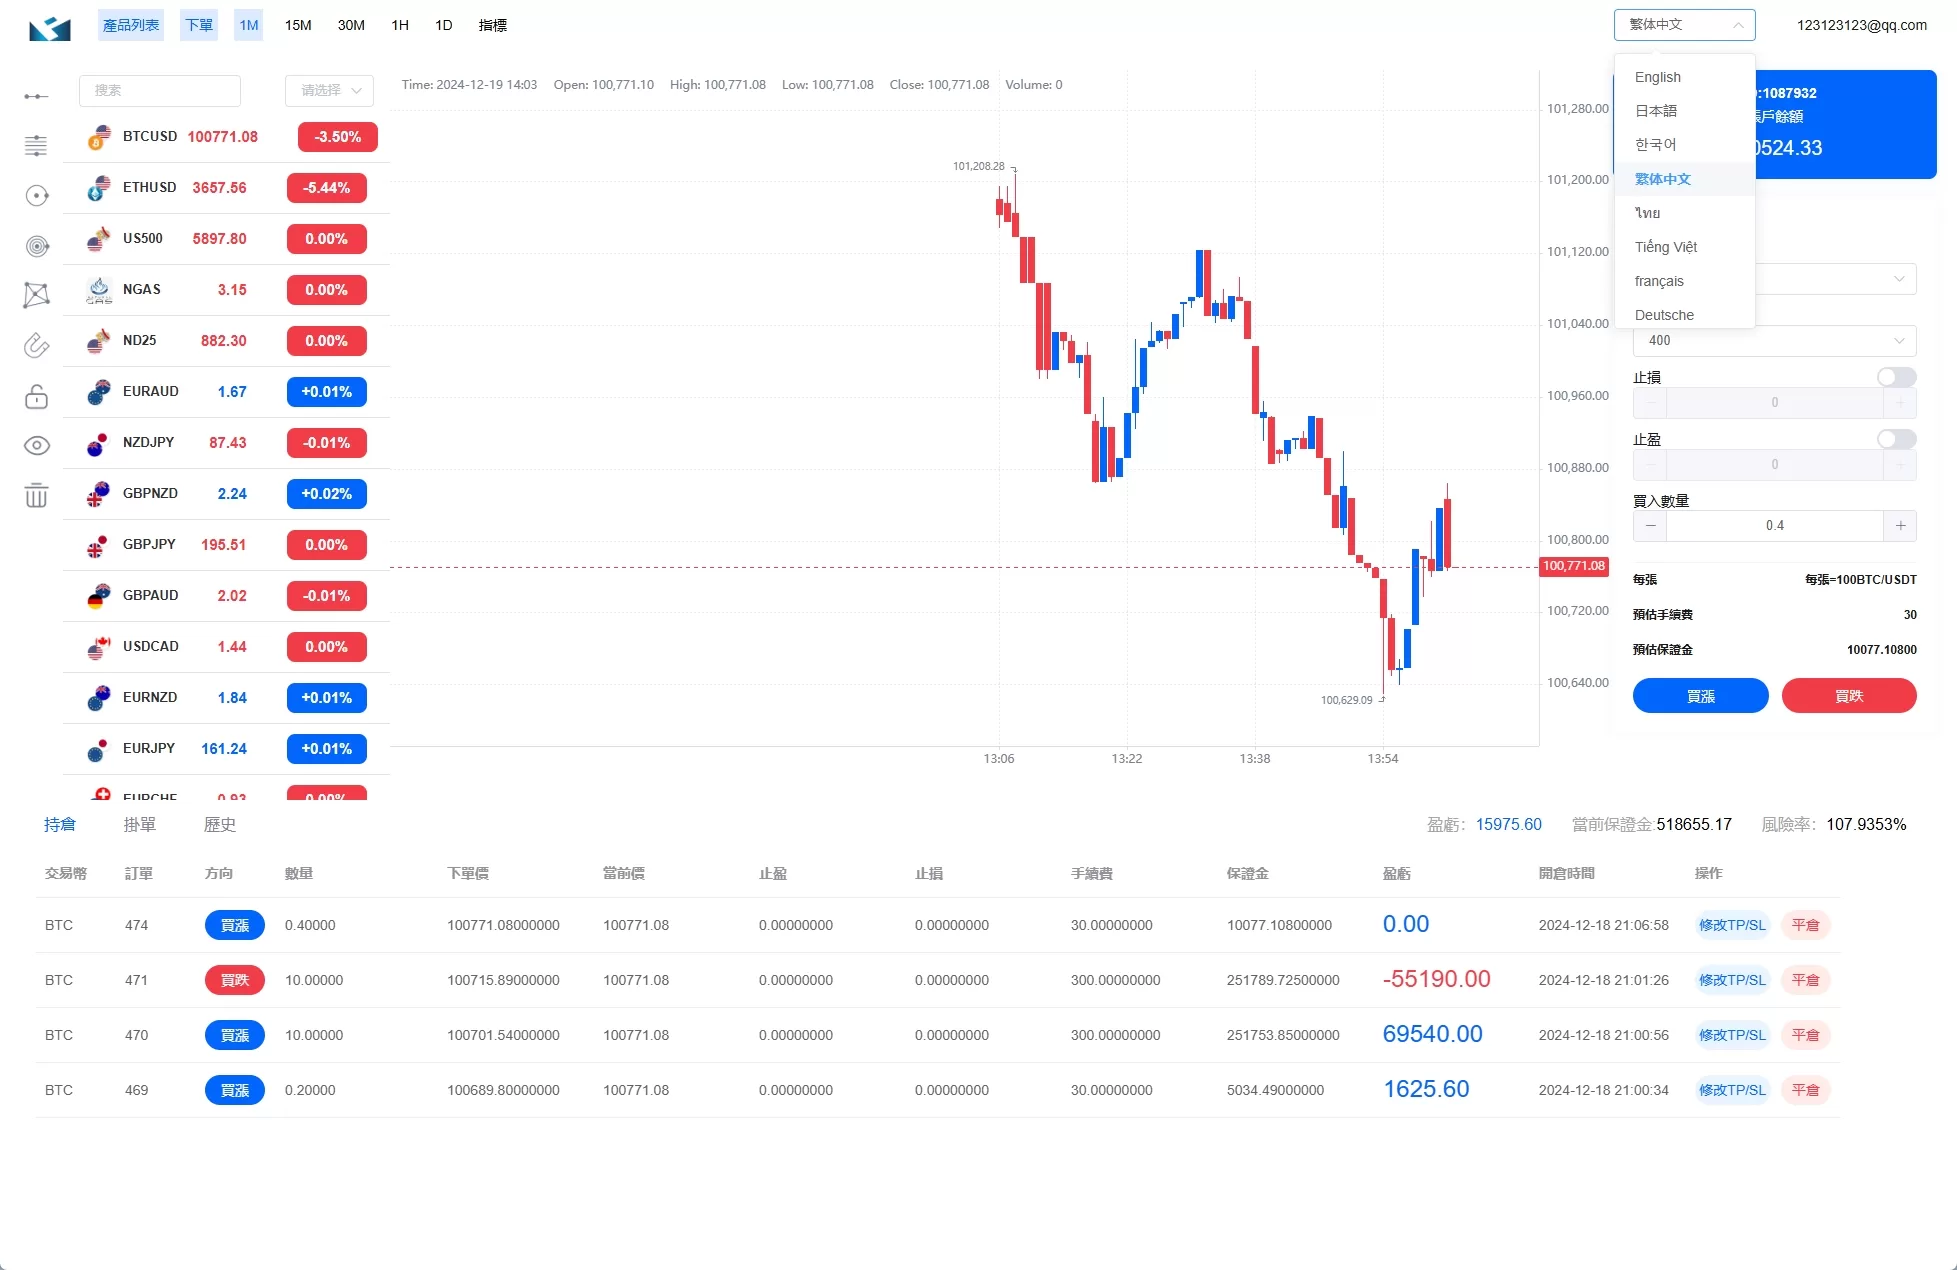
Task: Select the line drawing tool
Action: [36, 96]
